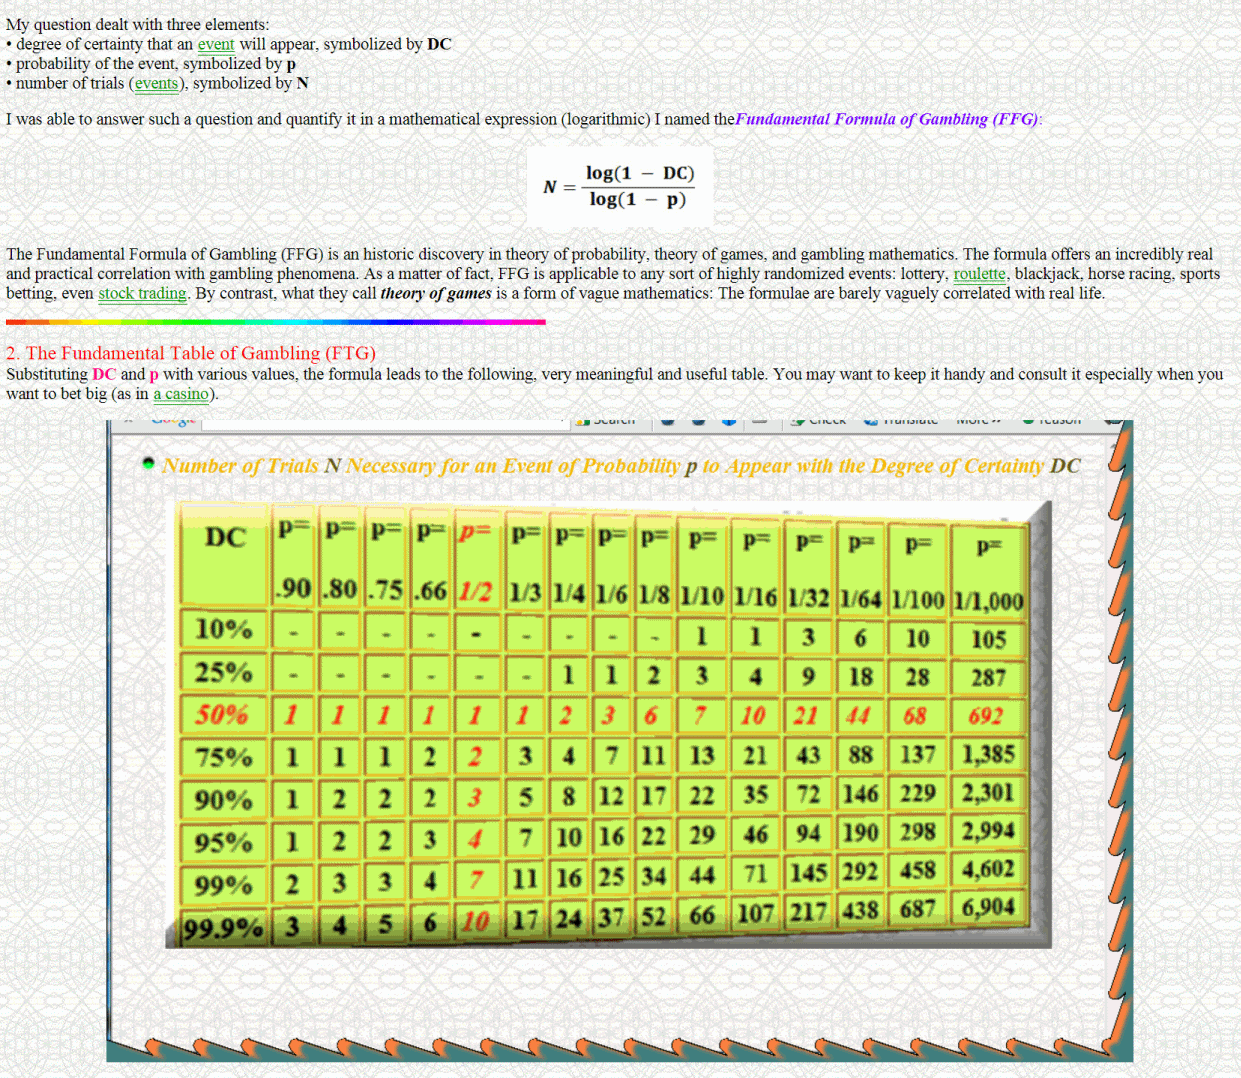Click the table cell showing '6,904'
Screen dimensions: 1241x1078
[x=988, y=907]
